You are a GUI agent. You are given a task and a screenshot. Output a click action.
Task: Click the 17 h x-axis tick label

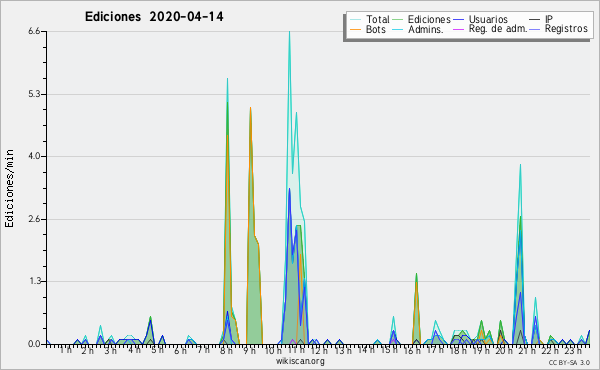435,350
